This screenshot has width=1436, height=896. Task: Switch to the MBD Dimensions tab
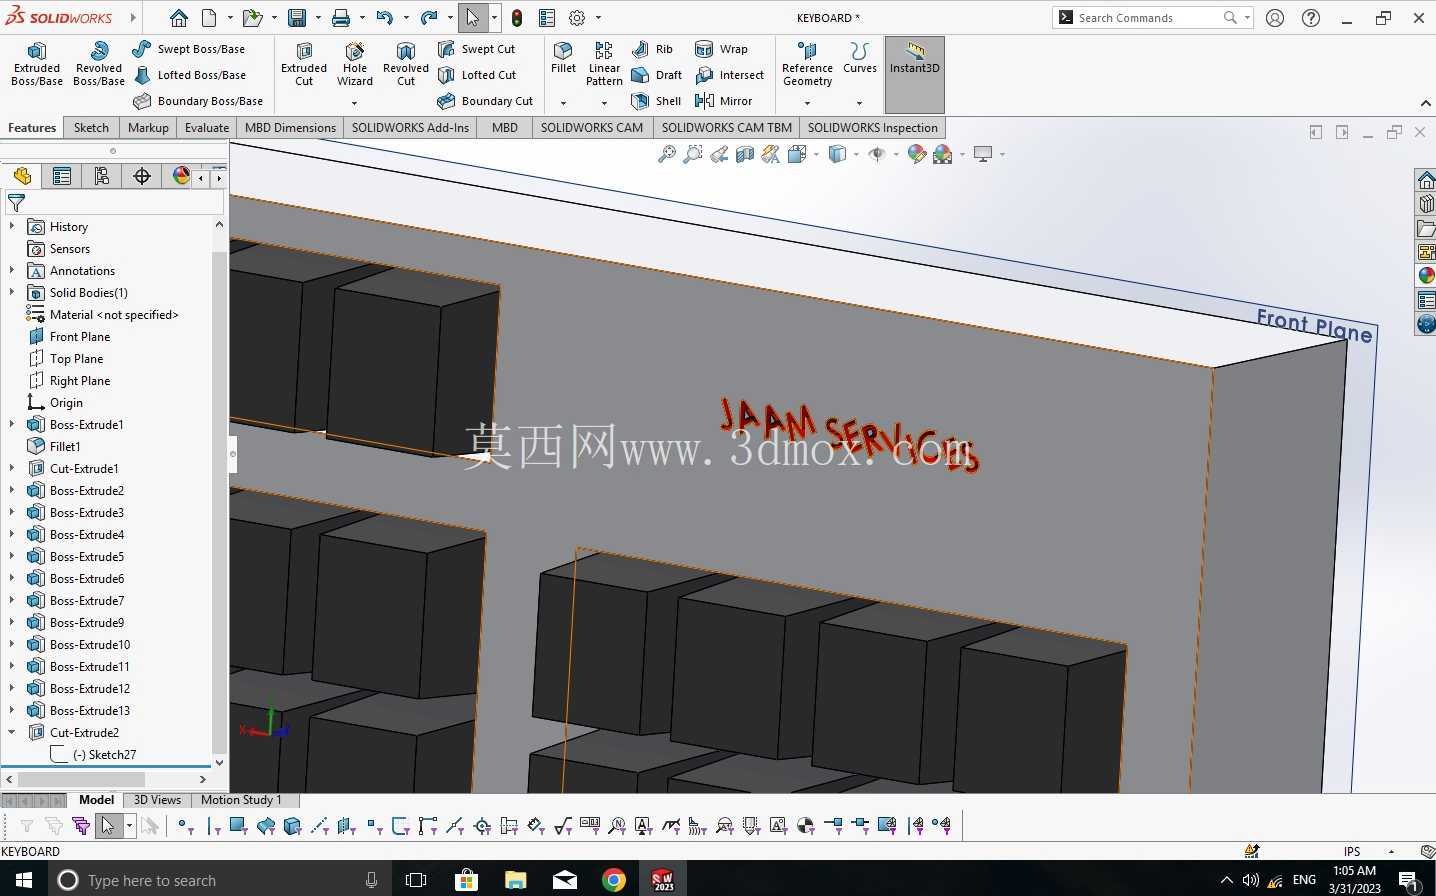pos(290,128)
